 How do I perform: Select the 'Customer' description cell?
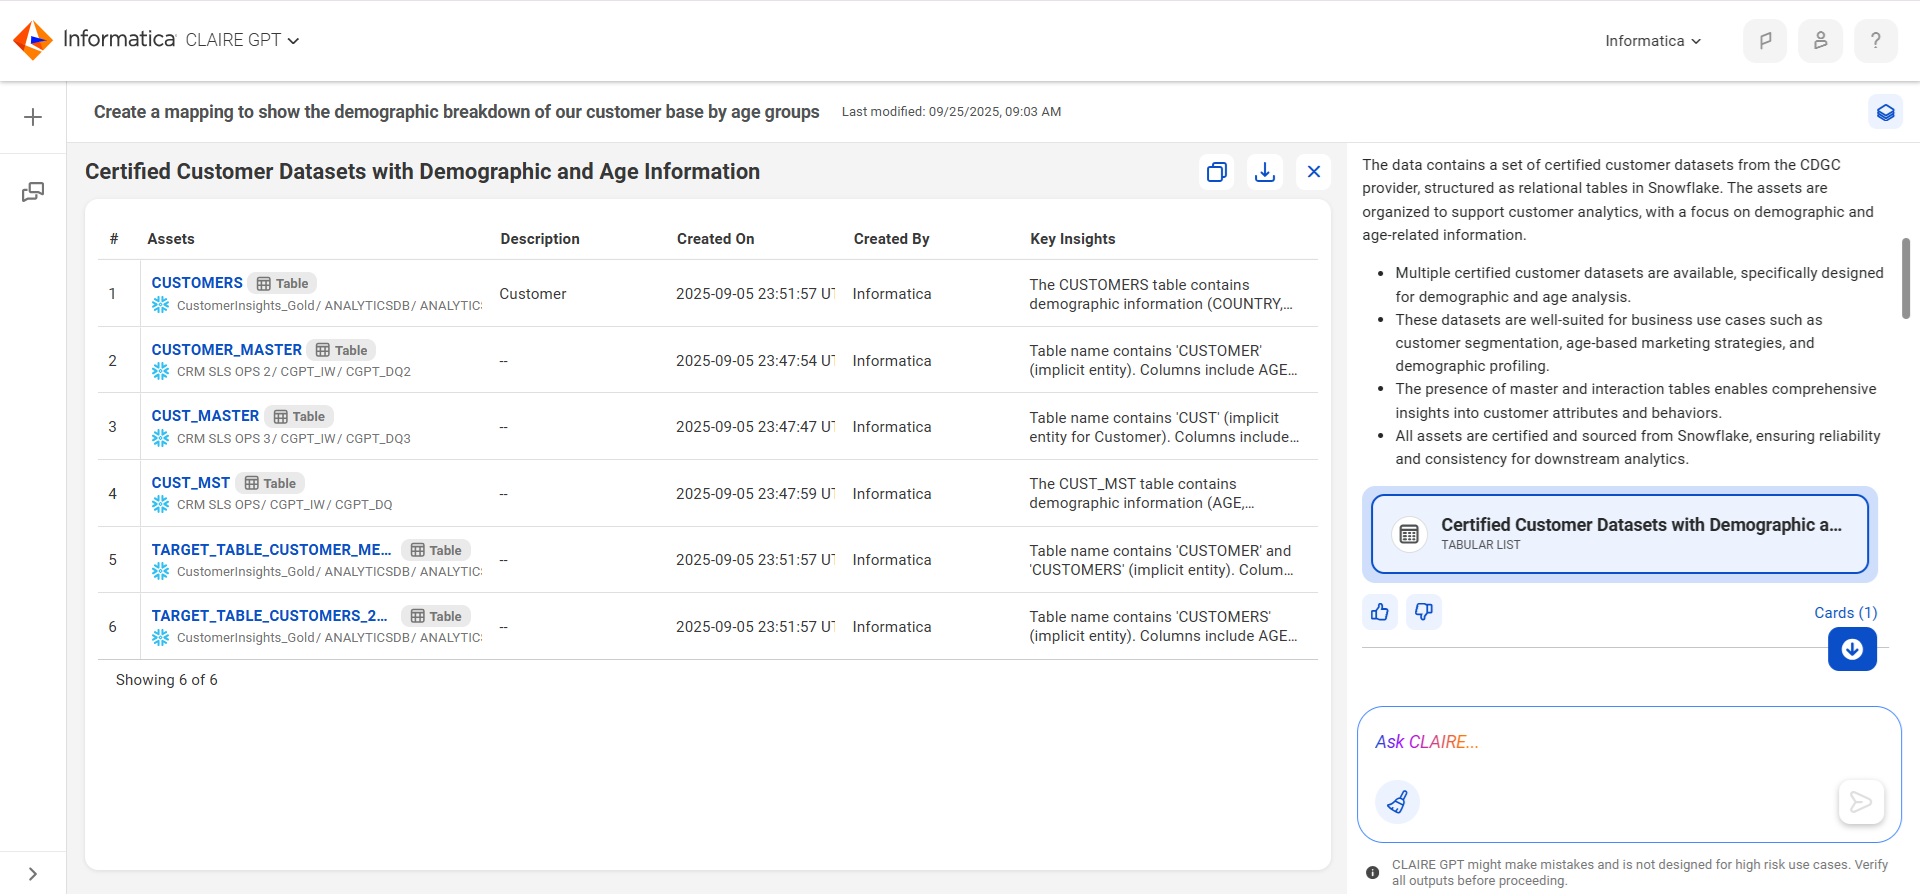click(x=533, y=294)
